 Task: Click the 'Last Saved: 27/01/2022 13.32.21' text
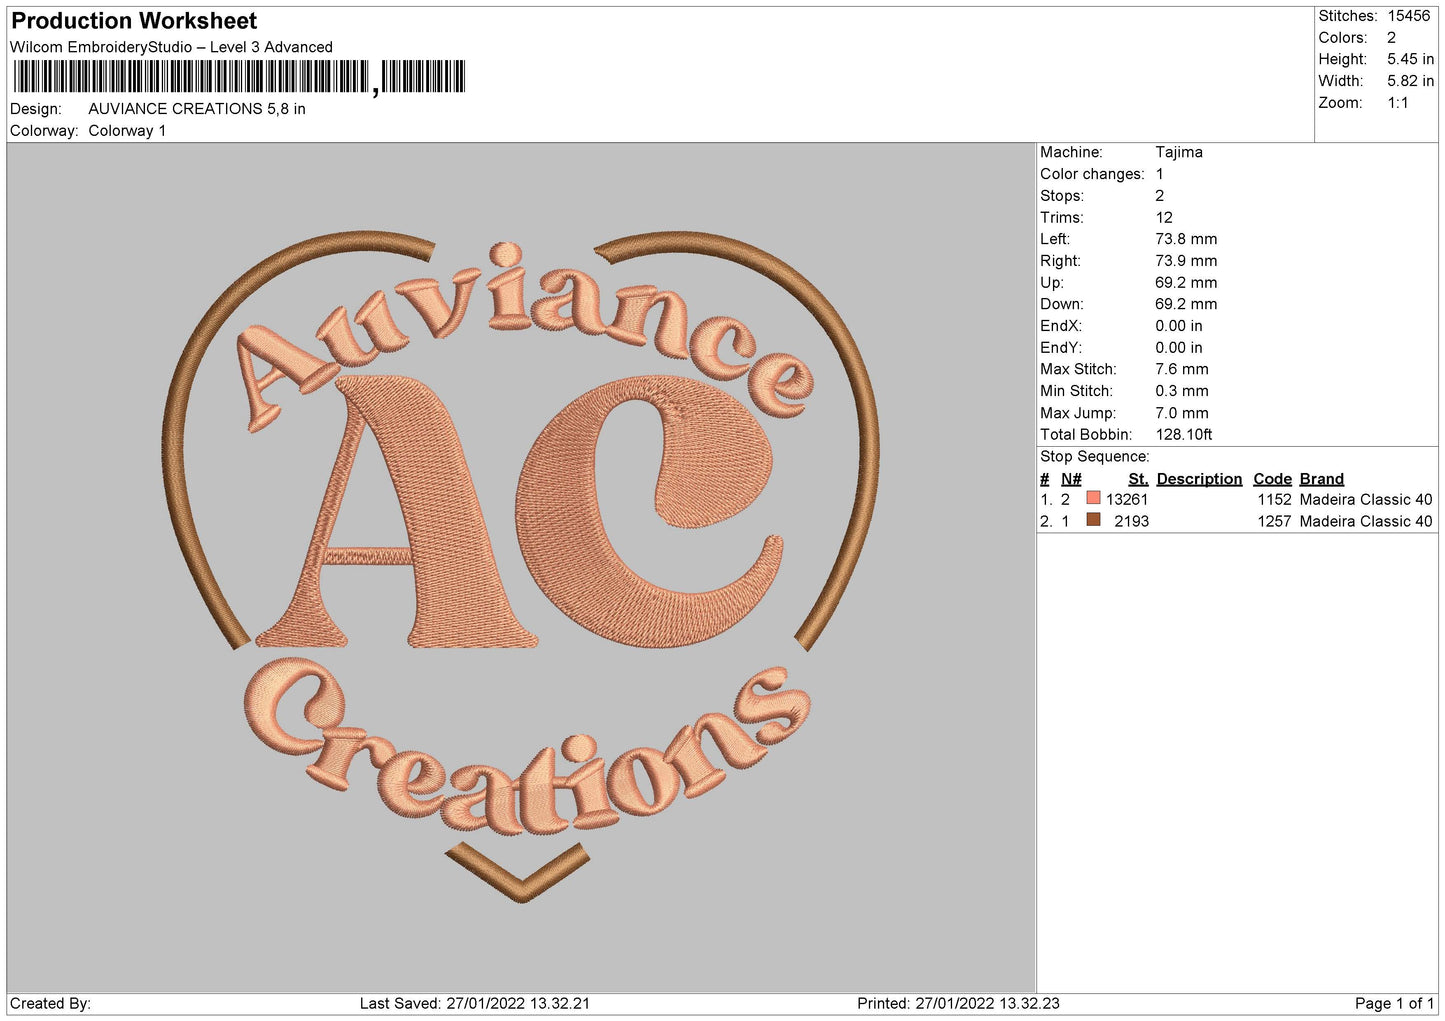coord(475,1004)
